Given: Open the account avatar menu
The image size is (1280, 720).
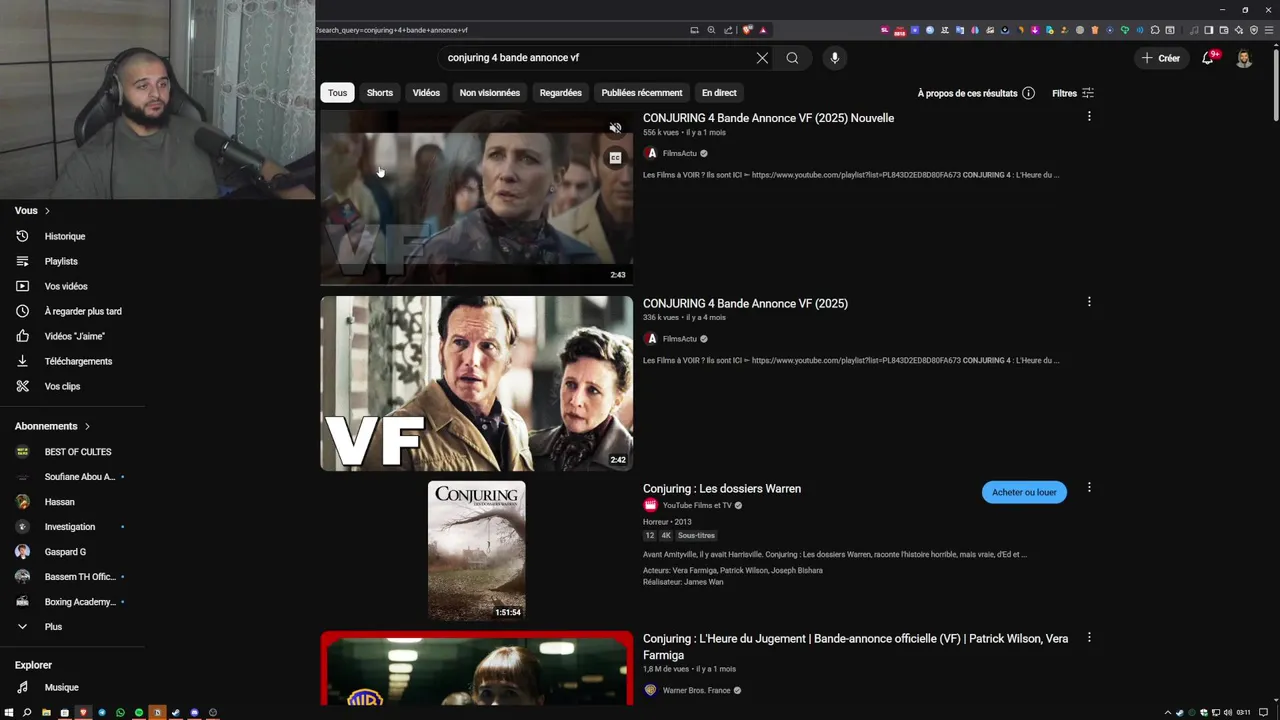Looking at the screenshot, I should click(1244, 58).
